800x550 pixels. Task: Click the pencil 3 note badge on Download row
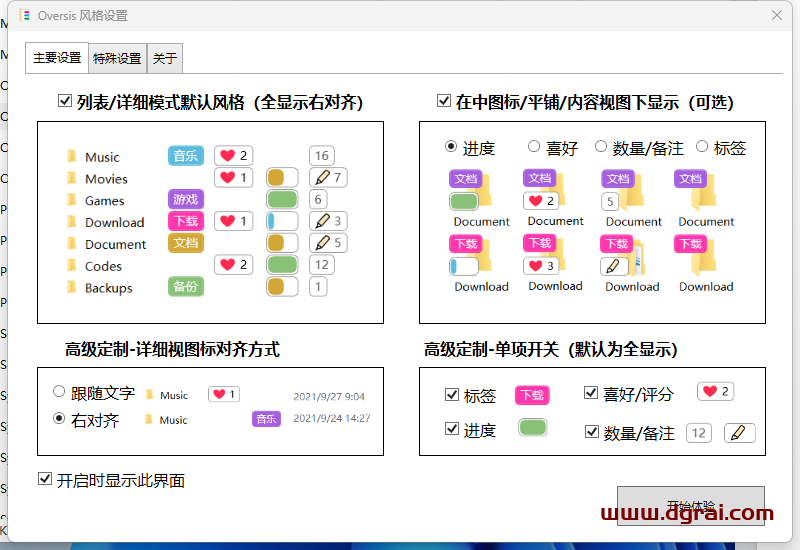pyautogui.click(x=328, y=221)
